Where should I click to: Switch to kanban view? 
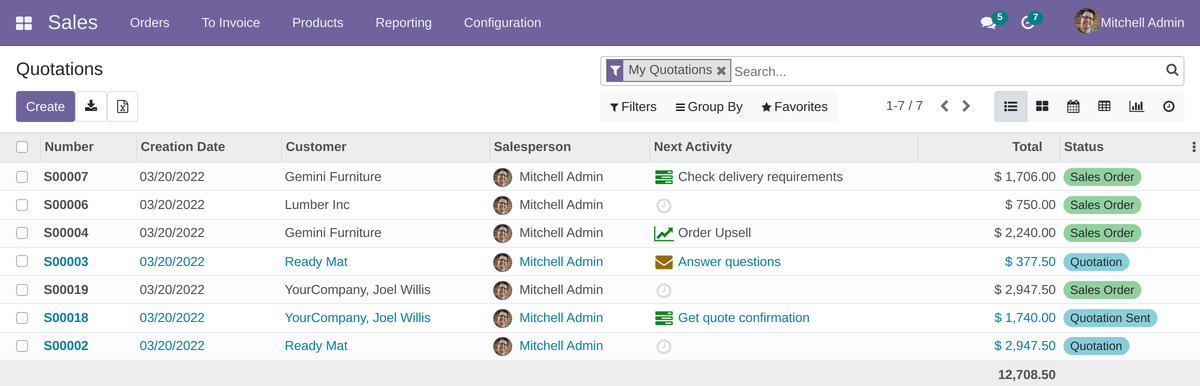coord(1042,106)
